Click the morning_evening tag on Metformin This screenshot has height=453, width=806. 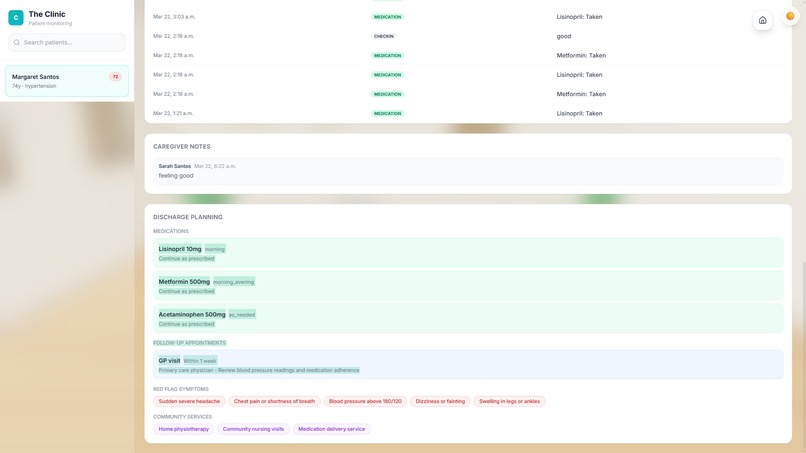tap(233, 282)
